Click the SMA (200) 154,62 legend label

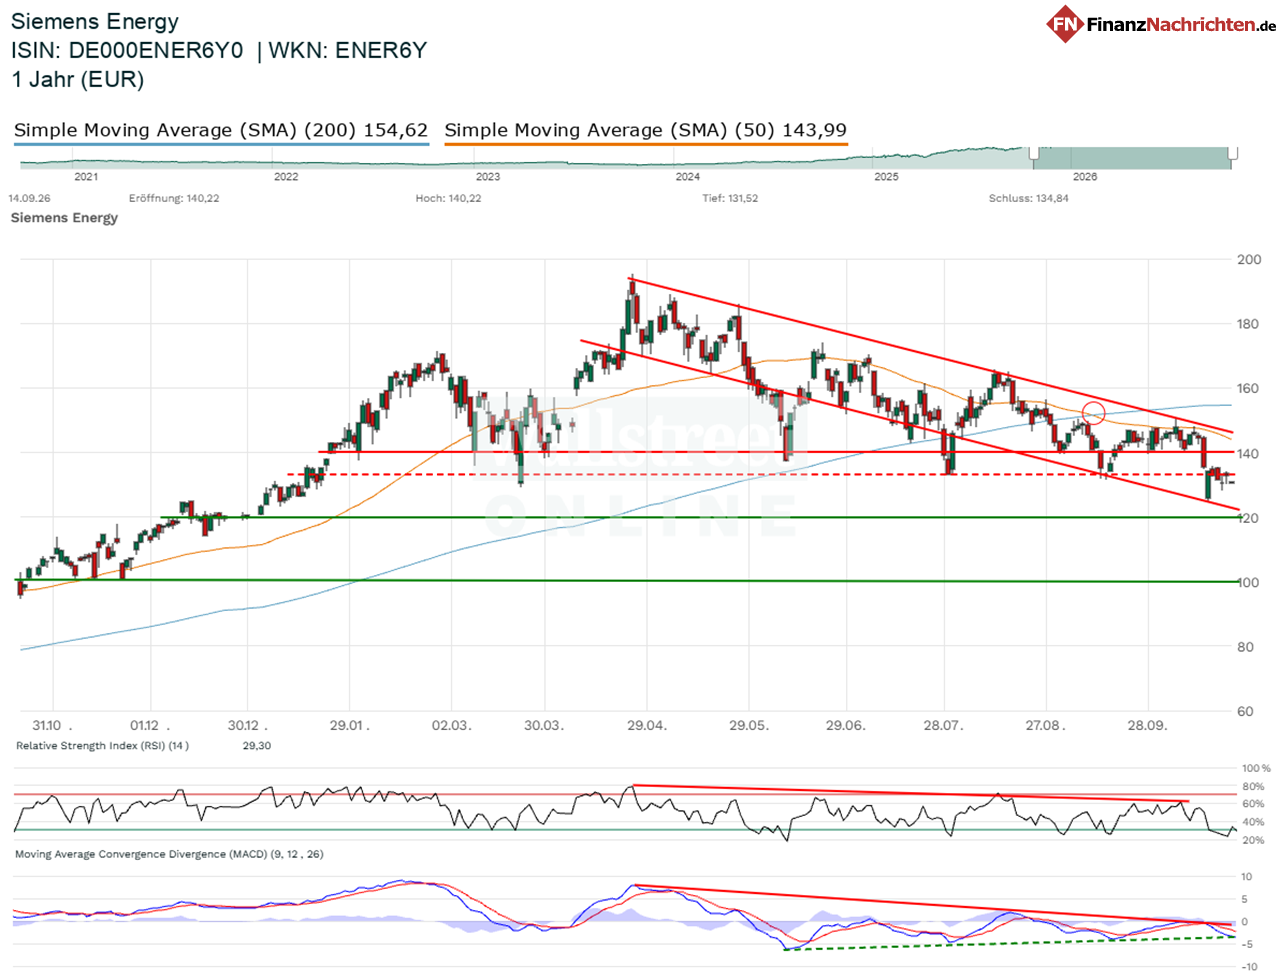(221, 130)
